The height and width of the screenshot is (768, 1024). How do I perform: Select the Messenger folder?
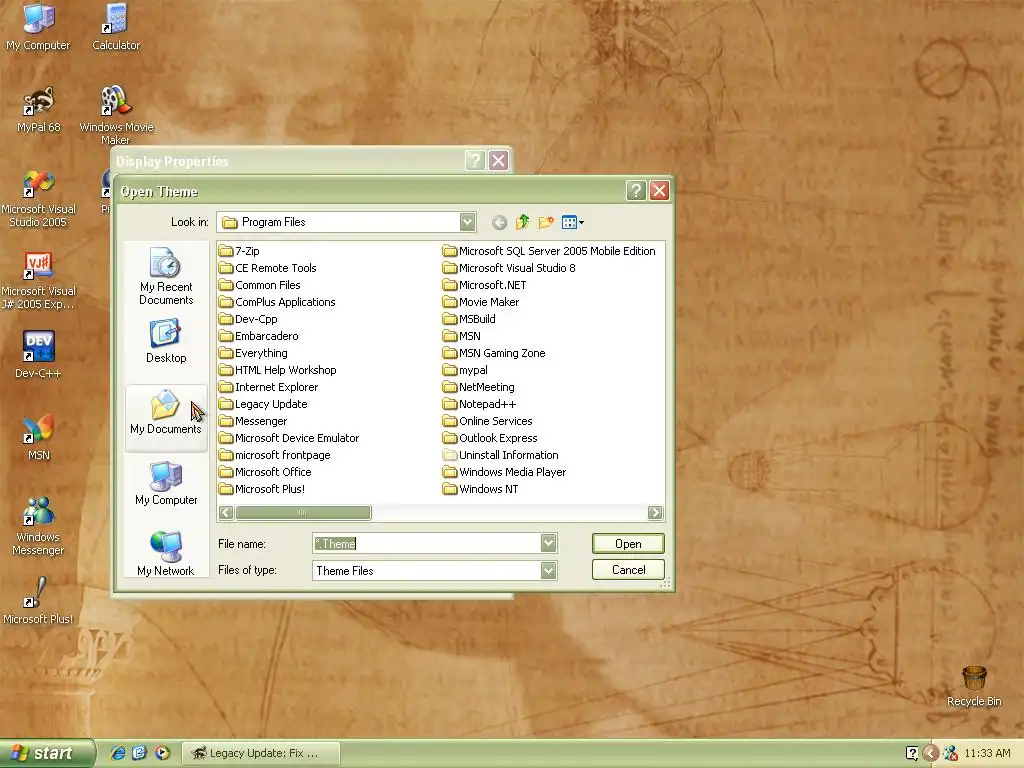(253, 421)
